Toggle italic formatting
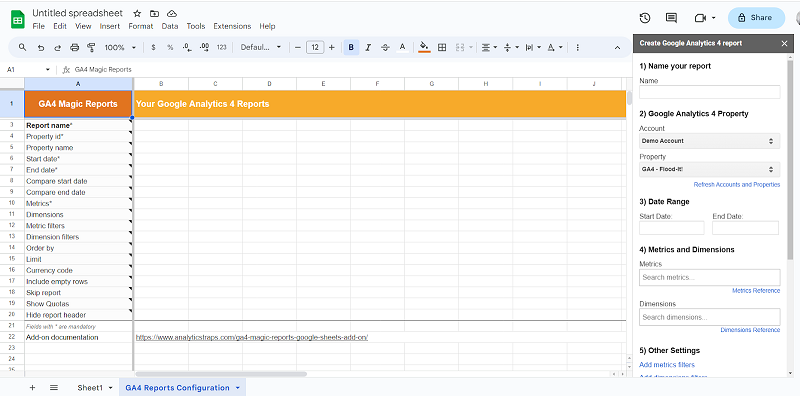Viewport: 800px width, 396px height. (x=368, y=47)
